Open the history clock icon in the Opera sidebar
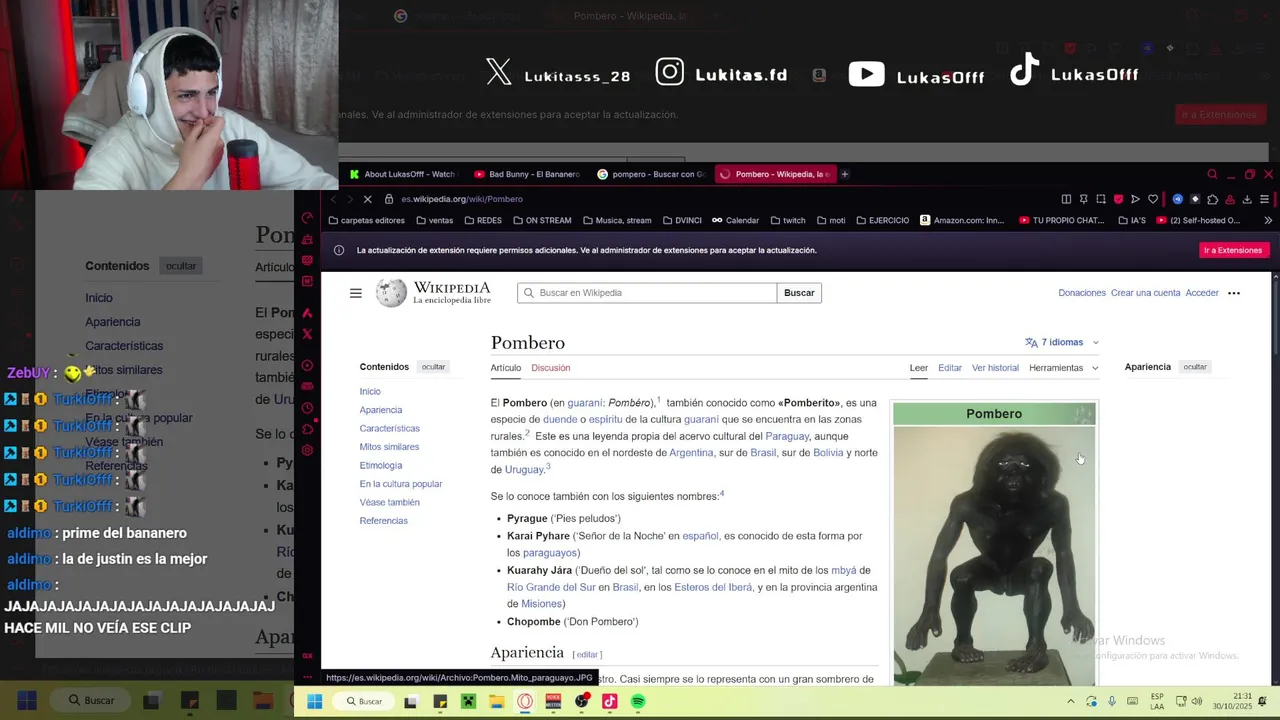This screenshot has height=720, width=1280. click(x=307, y=408)
